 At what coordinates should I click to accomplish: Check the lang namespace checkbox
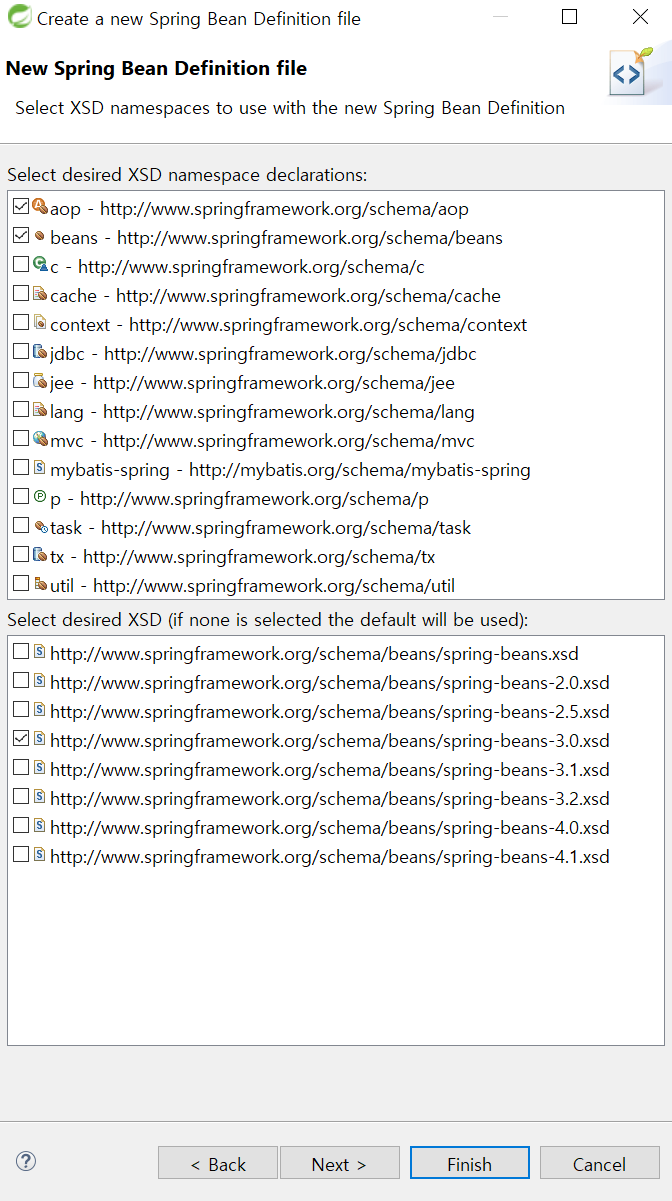(x=21, y=411)
